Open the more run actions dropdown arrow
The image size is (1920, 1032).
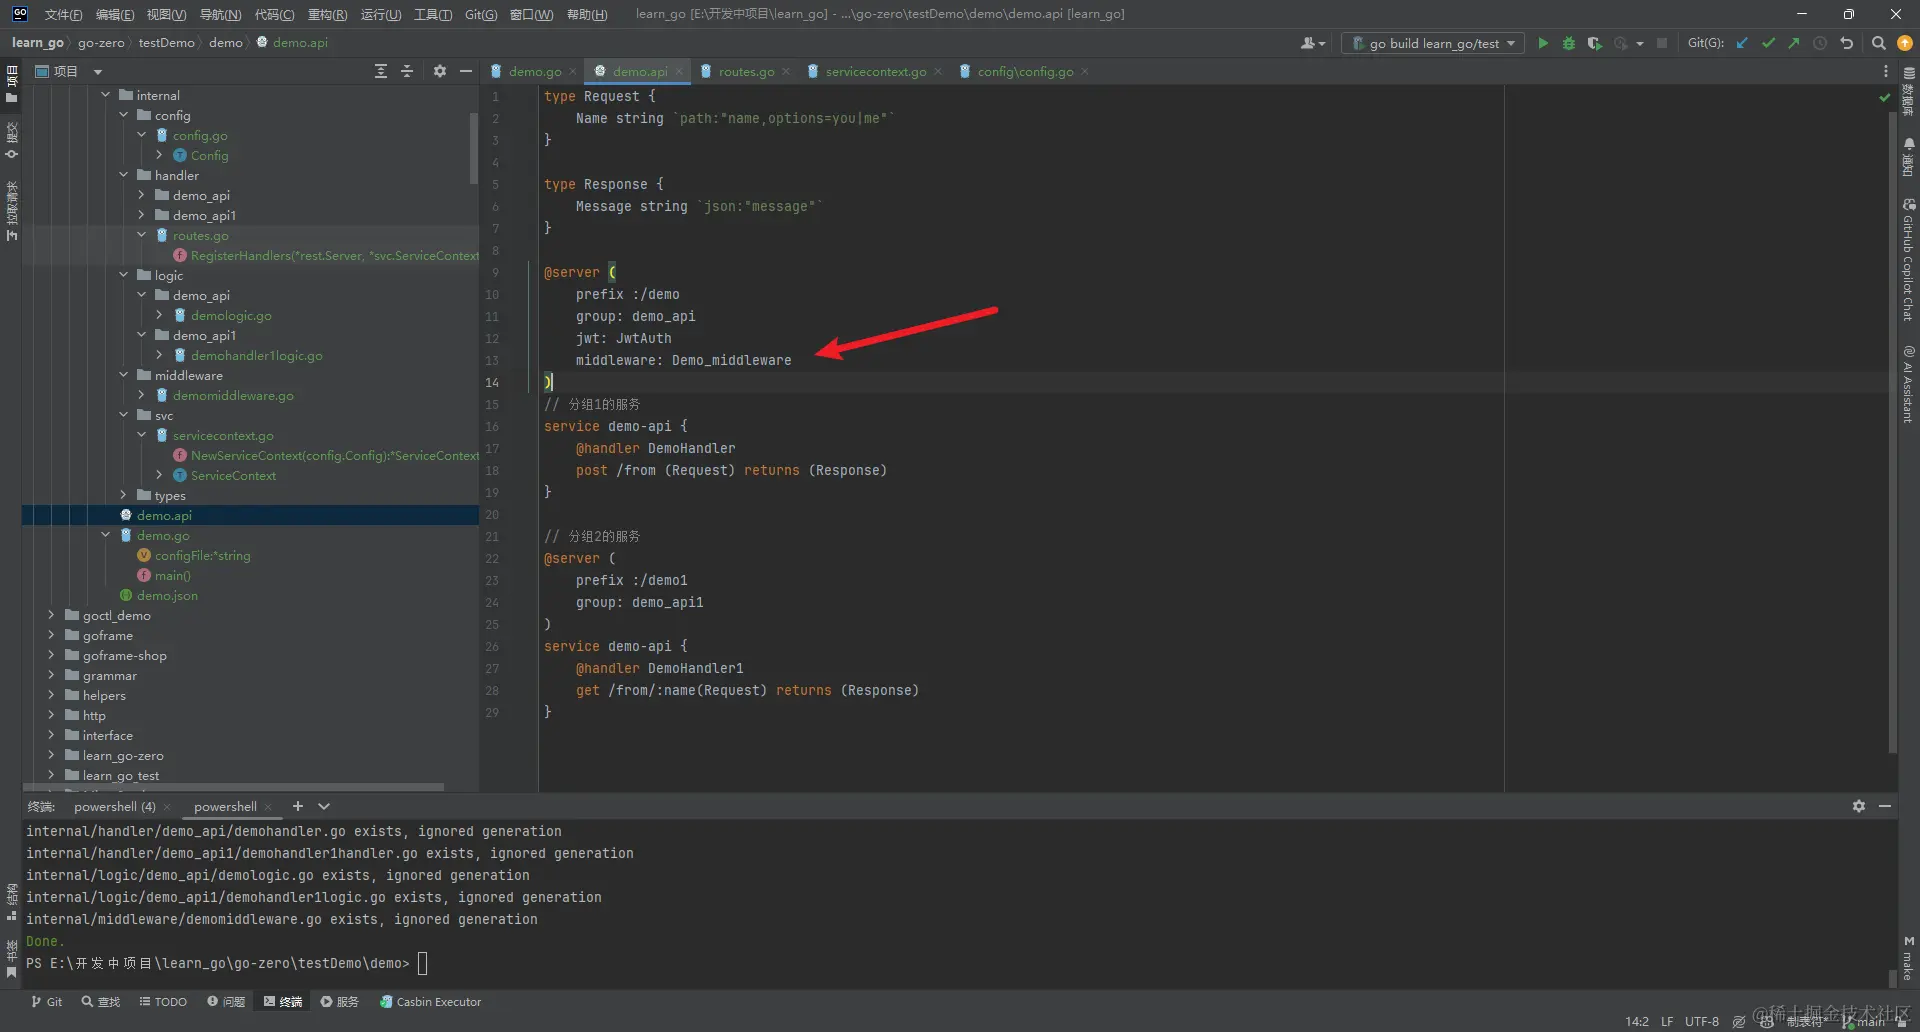click(x=1640, y=43)
